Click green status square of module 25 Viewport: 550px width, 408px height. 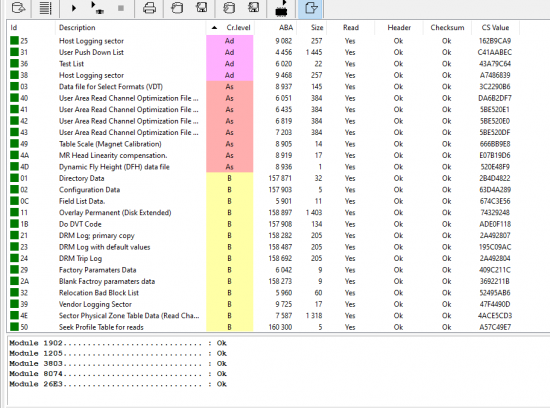click(14, 41)
